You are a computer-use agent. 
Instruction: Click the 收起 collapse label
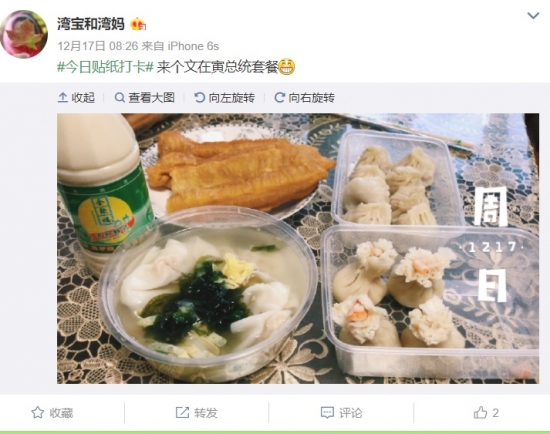point(83,98)
